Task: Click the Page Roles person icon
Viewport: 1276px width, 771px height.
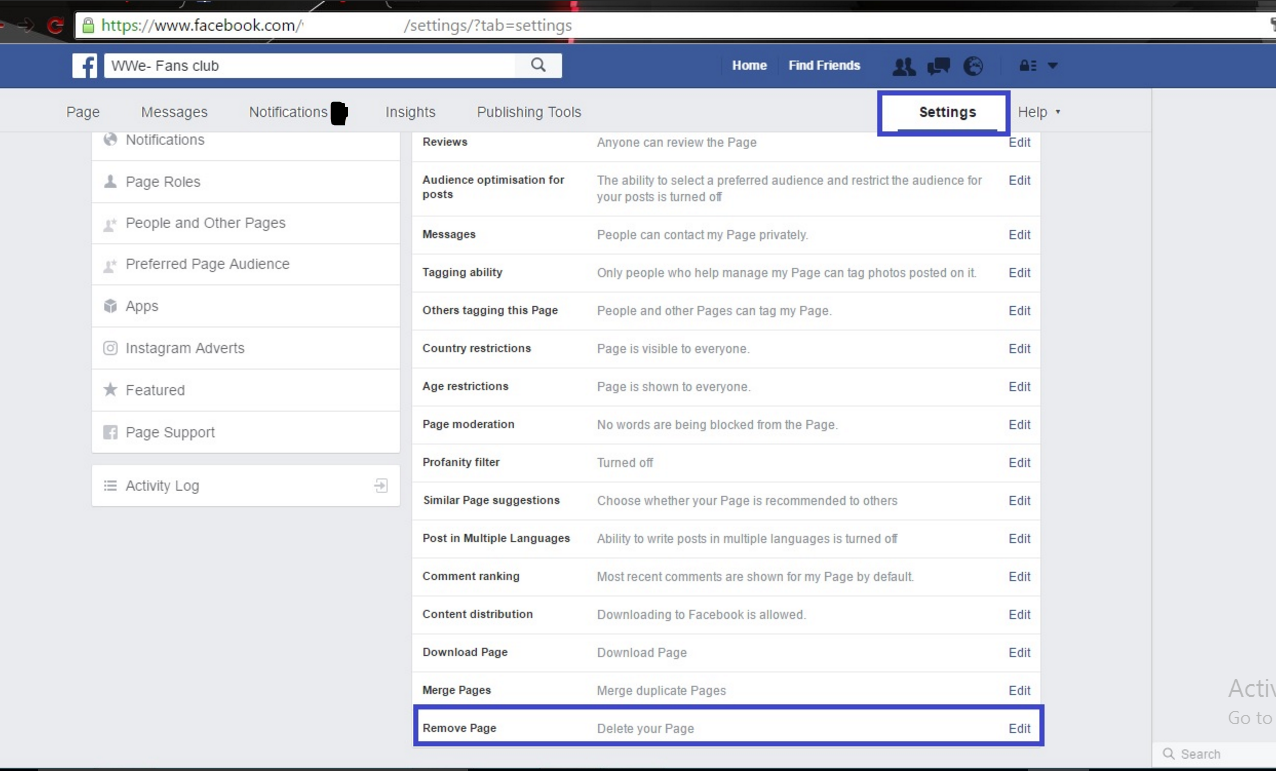Action: 110,182
